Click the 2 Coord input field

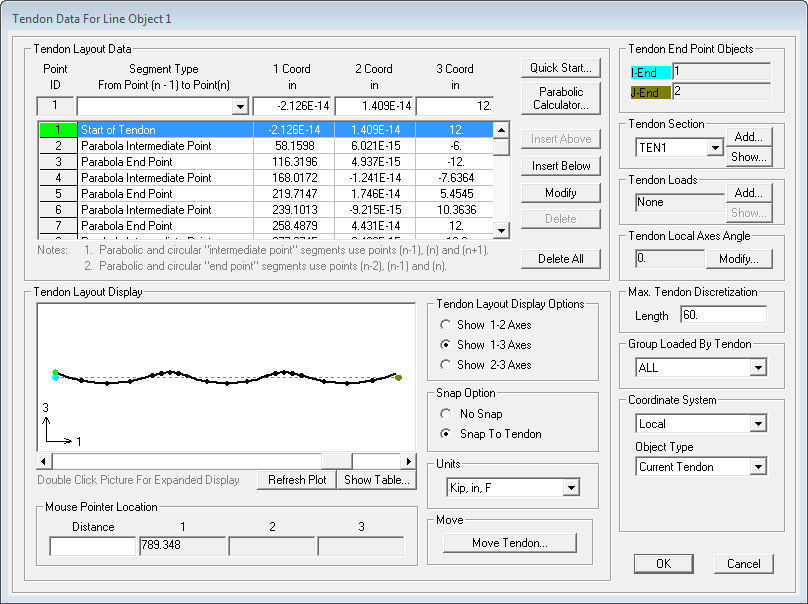pyautogui.click(x=374, y=106)
